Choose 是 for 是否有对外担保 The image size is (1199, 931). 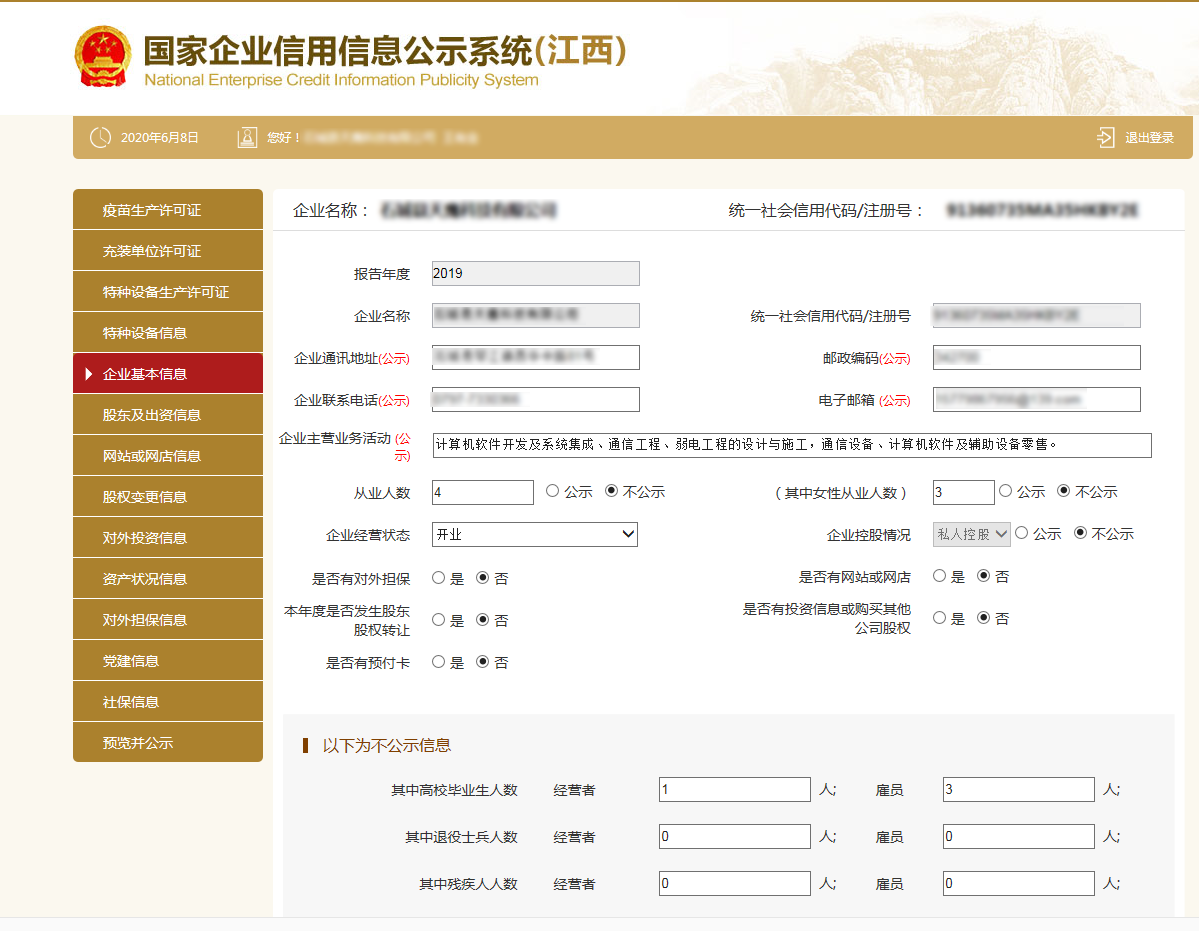click(439, 578)
